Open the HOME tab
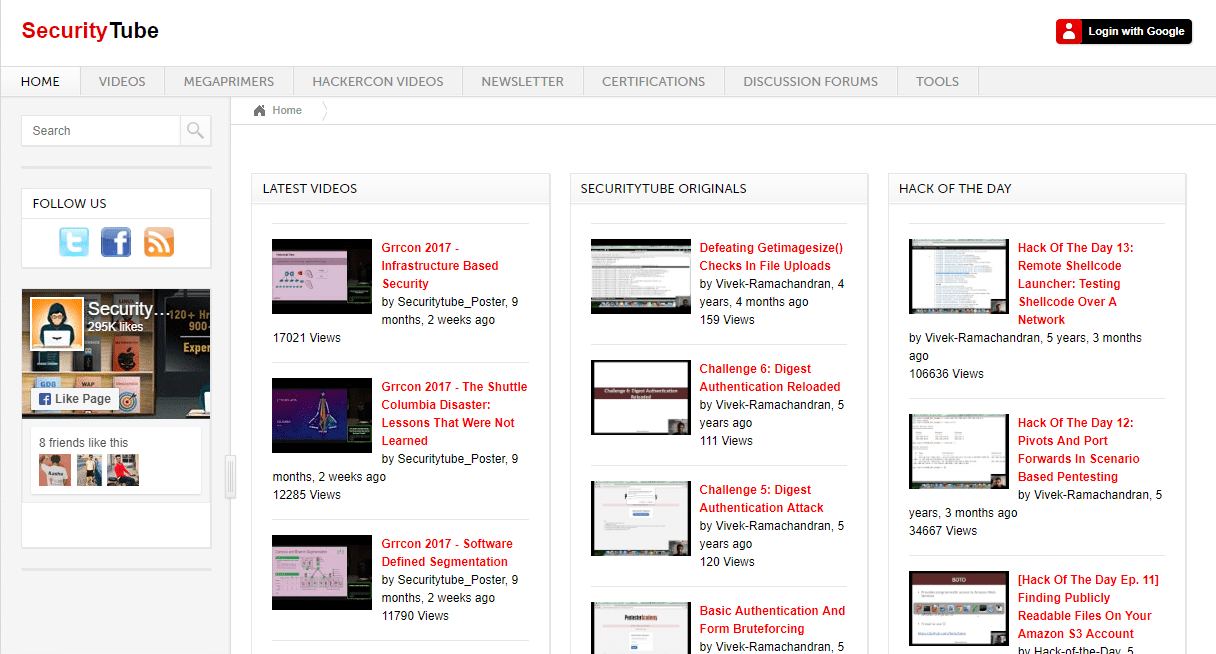Image resolution: width=1216 pixels, height=654 pixels. coord(40,82)
